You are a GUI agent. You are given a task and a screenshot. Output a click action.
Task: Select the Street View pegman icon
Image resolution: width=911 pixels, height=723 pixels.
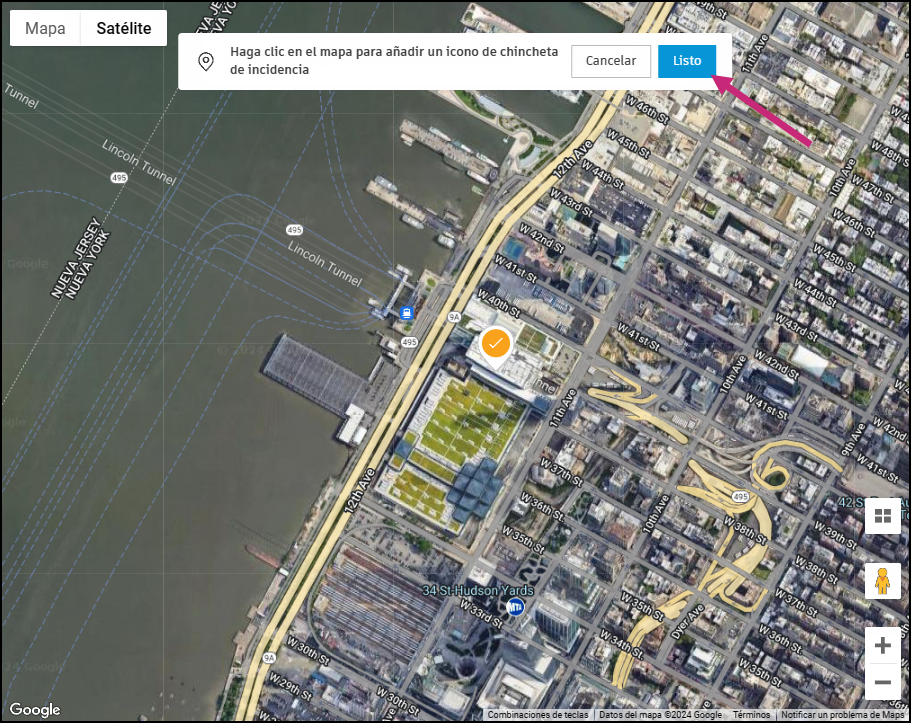click(883, 581)
